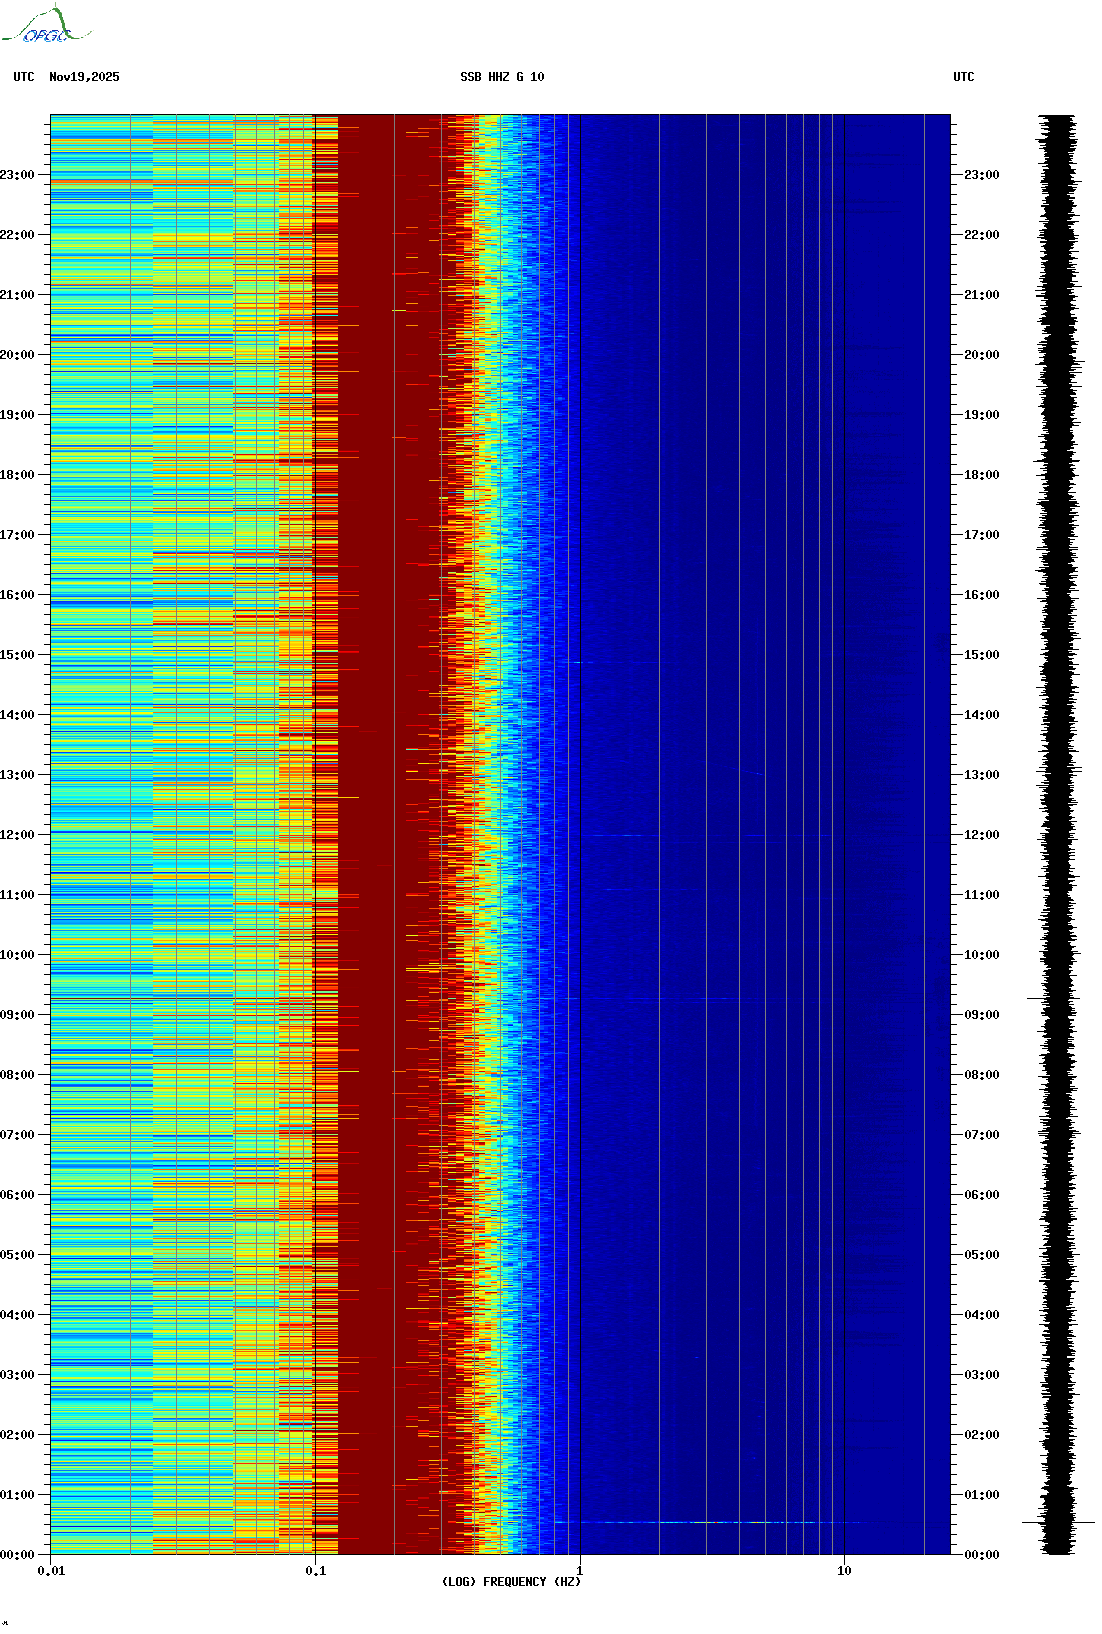
Task: Click the left 23:00 time label
Action: pos(17,175)
